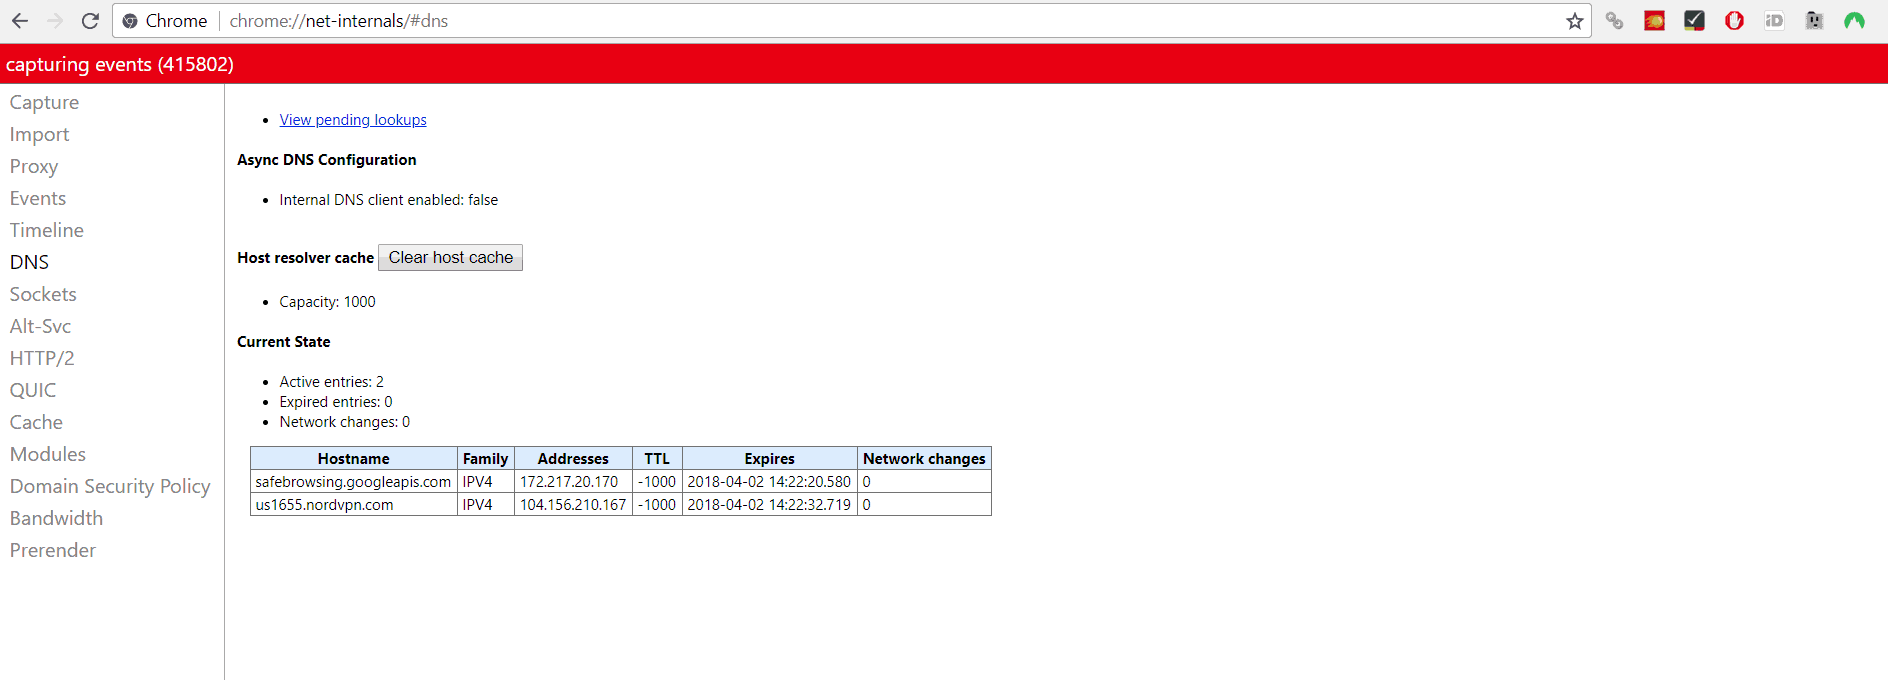The width and height of the screenshot is (1888, 680).
Task: Click expiry 2018-04-02 14:22:20.580 cell
Action: 770,481
